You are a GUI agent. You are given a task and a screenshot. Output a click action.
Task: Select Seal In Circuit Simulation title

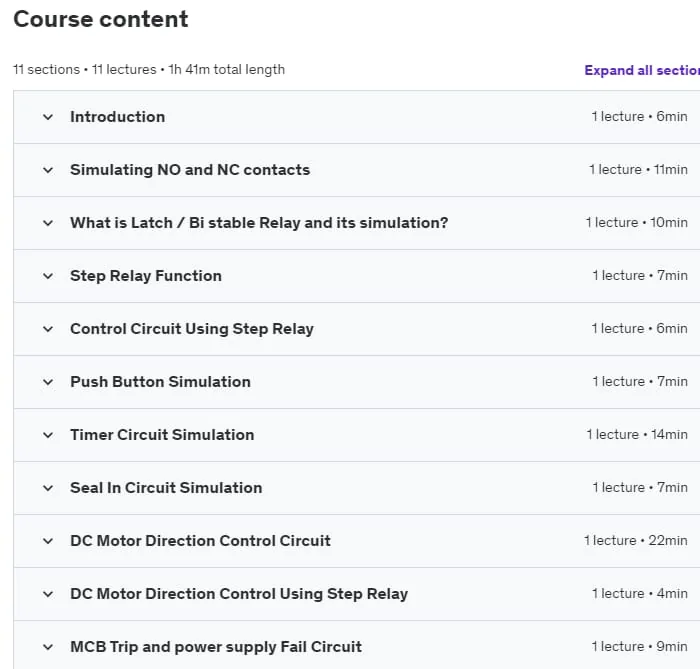coord(166,488)
